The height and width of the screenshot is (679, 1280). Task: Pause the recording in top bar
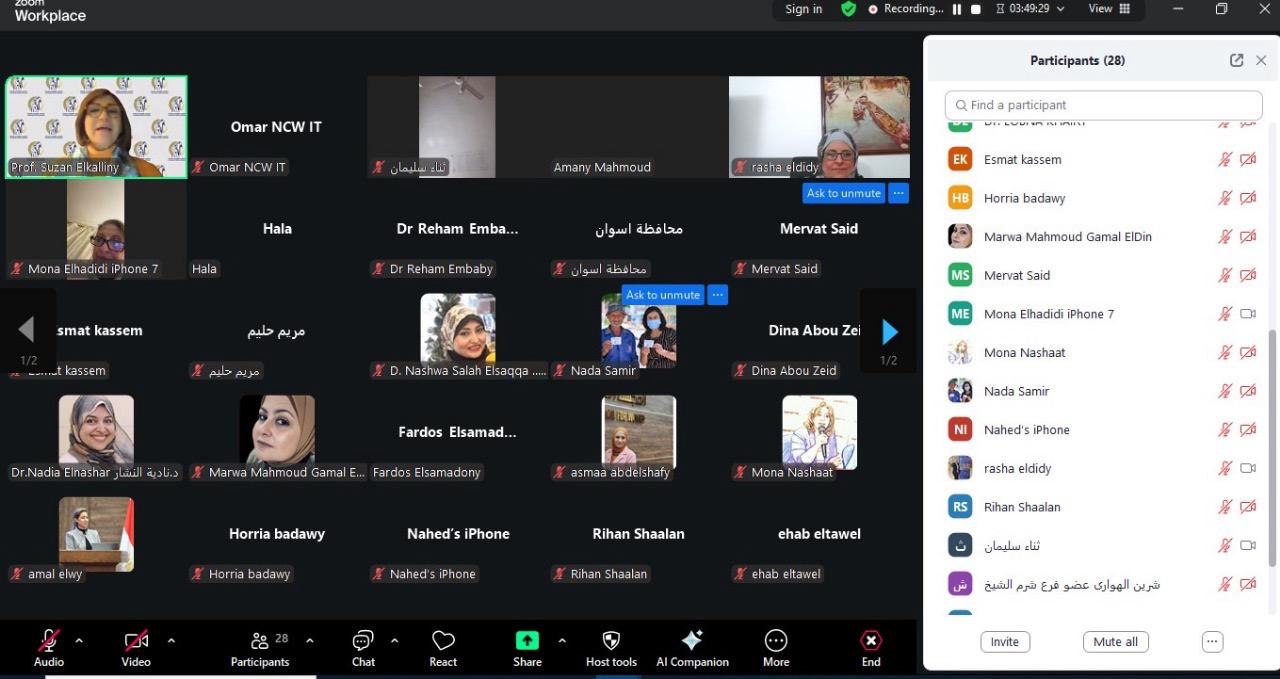[x=957, y=9]
